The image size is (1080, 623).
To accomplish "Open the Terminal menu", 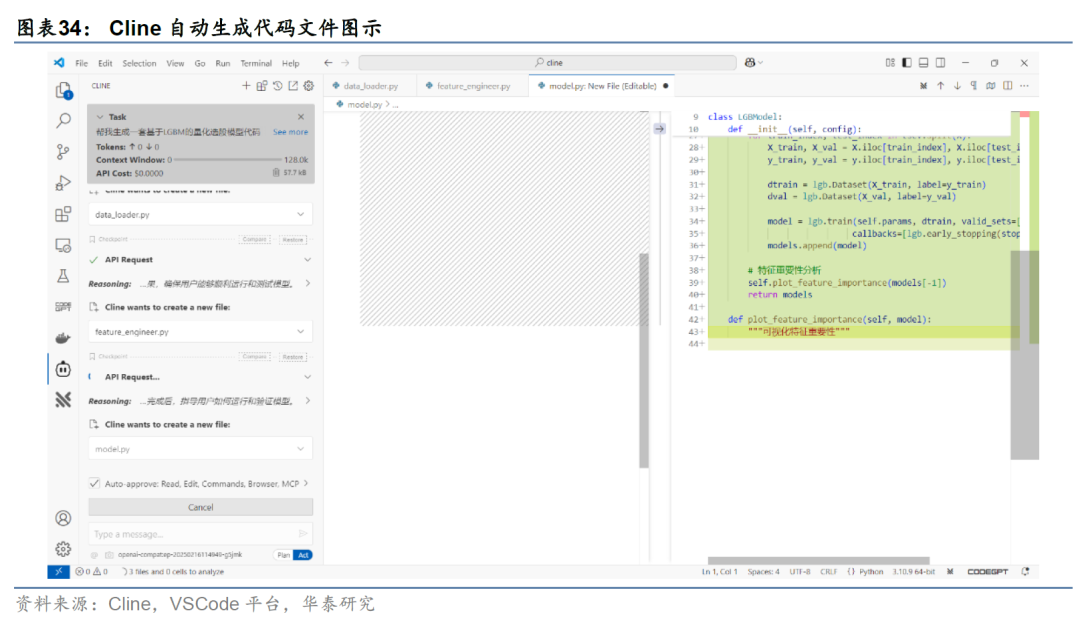I will pyautogui.click(x=256, y=63).
